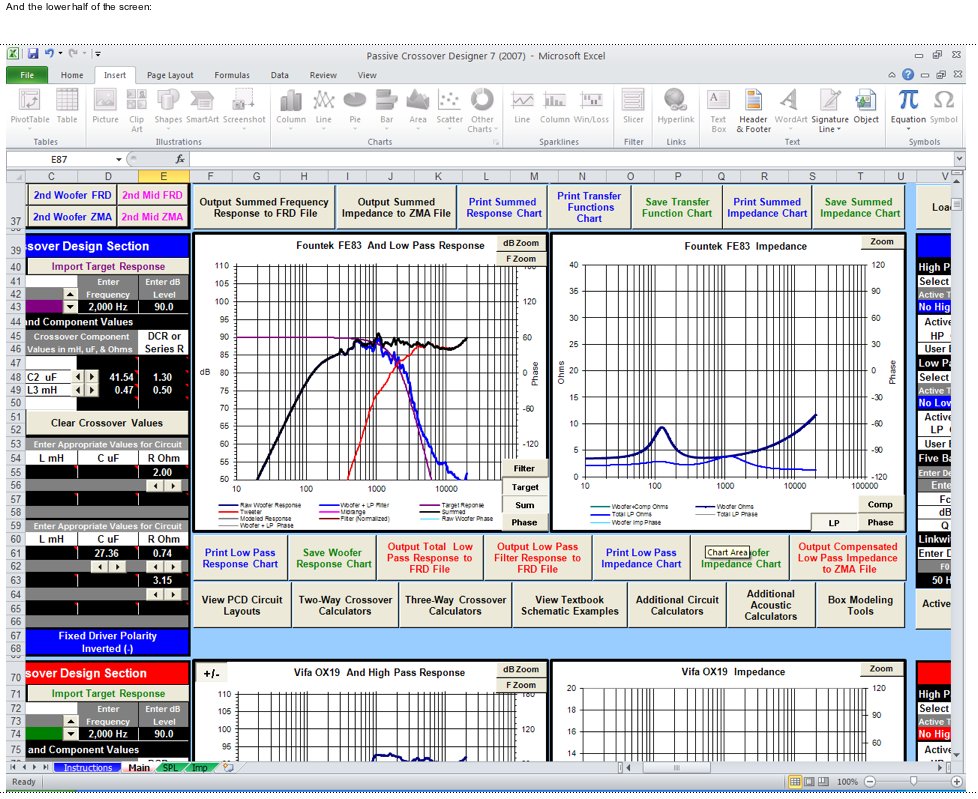Insert a Picture from the ribbon
This screenshot has width=978, height=799.
(x=105, y=107)
